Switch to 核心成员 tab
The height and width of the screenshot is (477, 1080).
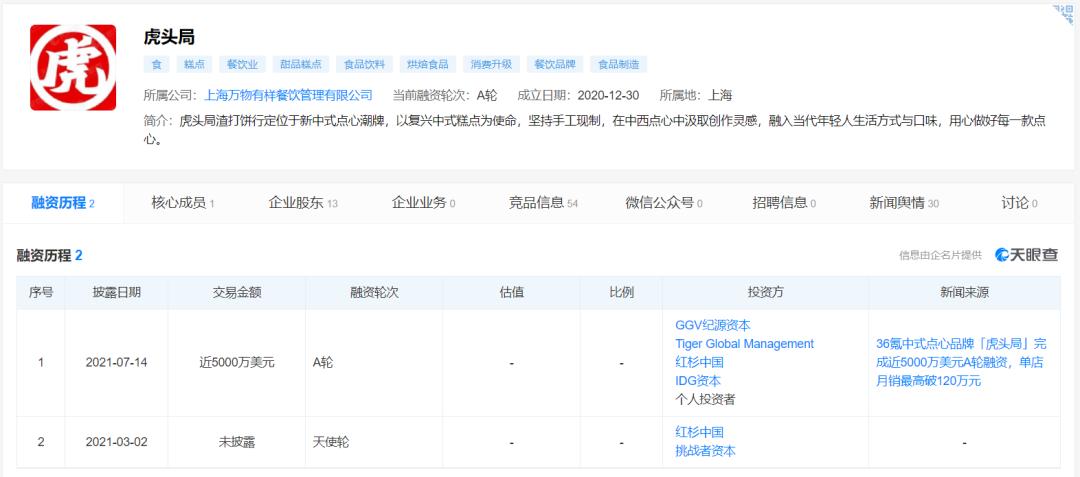click(x=183, y=203)
